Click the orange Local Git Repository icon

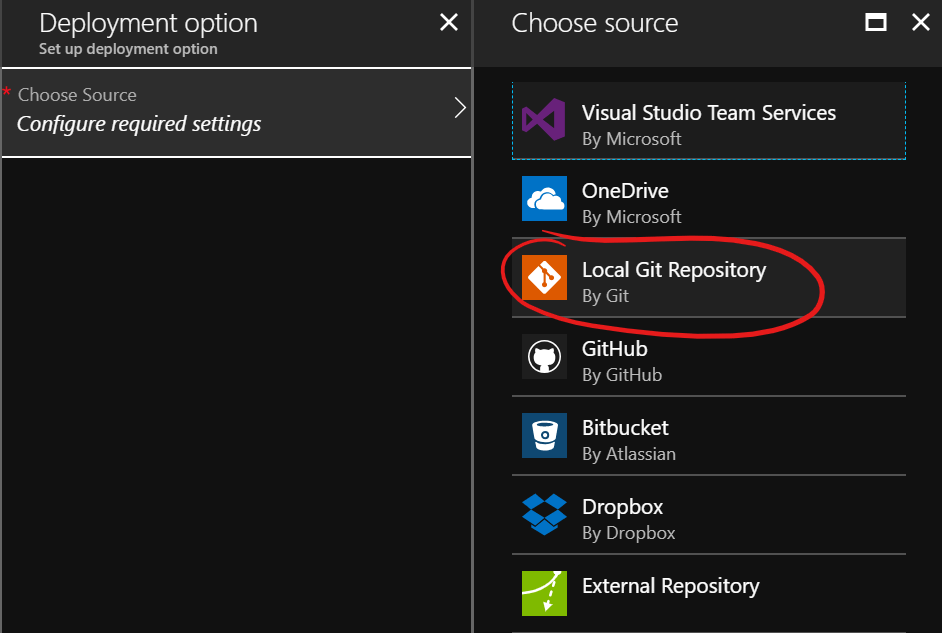(x=544, y=277)
